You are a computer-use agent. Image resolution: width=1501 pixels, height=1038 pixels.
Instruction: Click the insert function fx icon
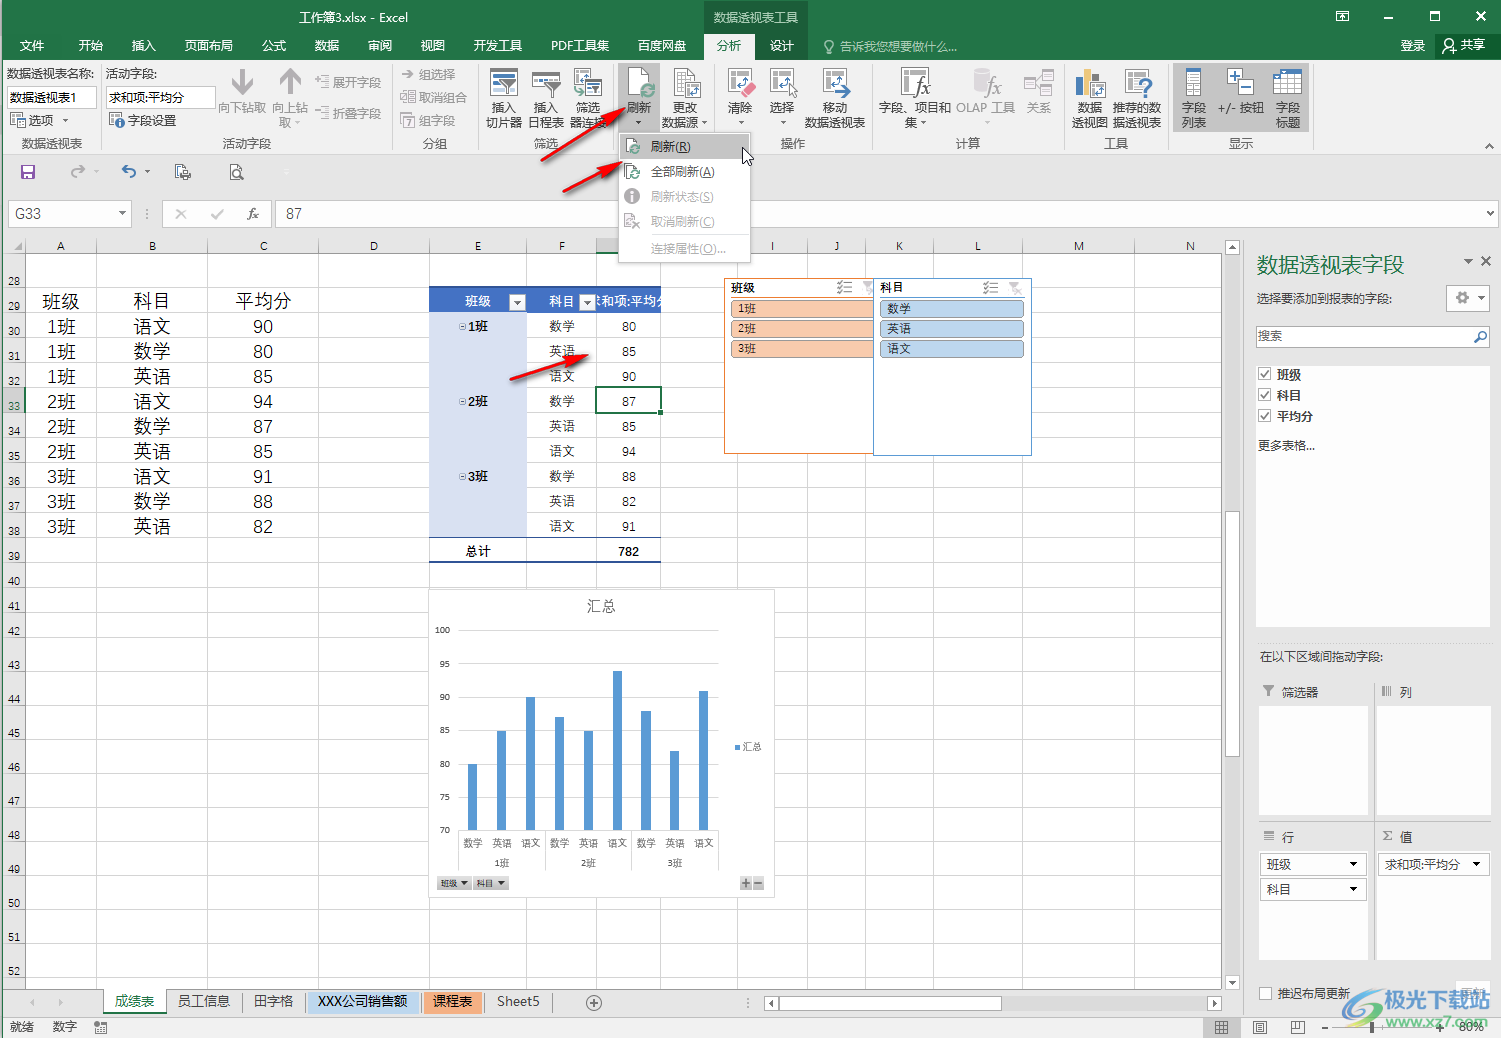(x=253, y=214)
